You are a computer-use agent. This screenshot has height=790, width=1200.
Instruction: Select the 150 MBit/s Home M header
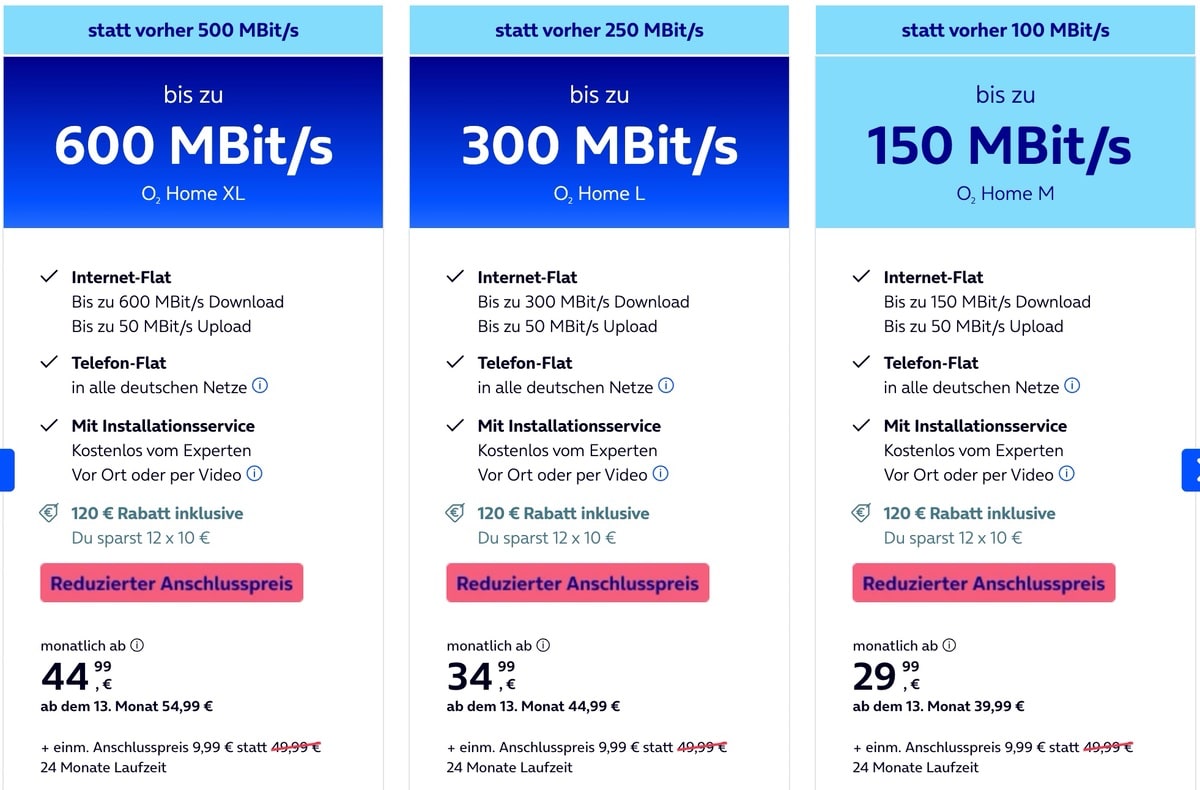1005,142
